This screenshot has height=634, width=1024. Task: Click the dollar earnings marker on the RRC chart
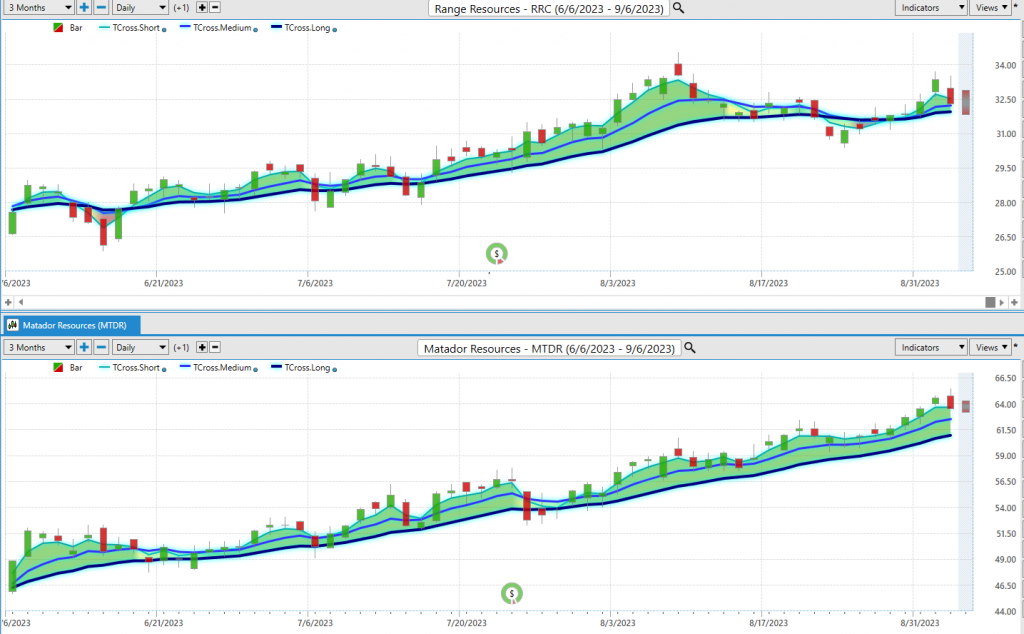(x=496, y=253)
